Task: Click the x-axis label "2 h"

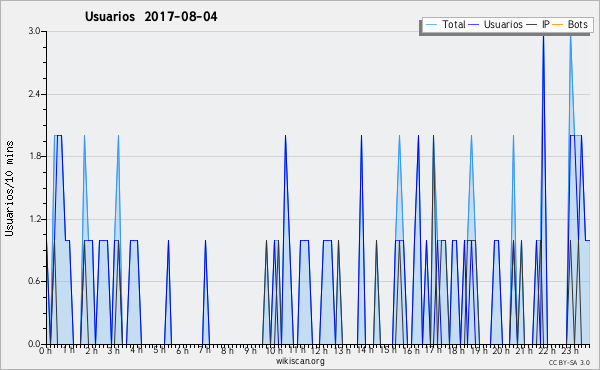Action: click(91, 350)
